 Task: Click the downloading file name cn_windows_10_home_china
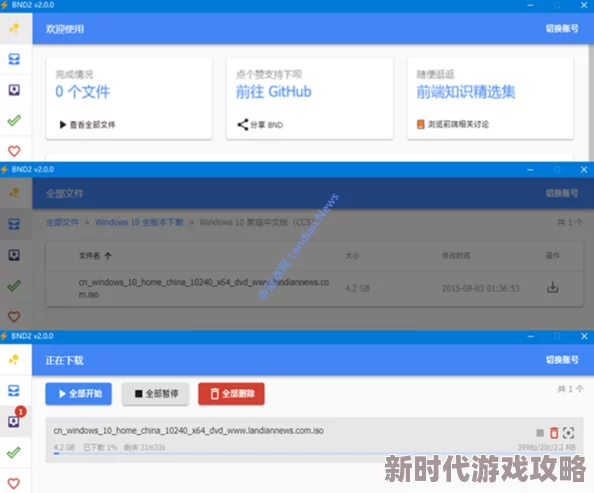[x=189, y=431]
